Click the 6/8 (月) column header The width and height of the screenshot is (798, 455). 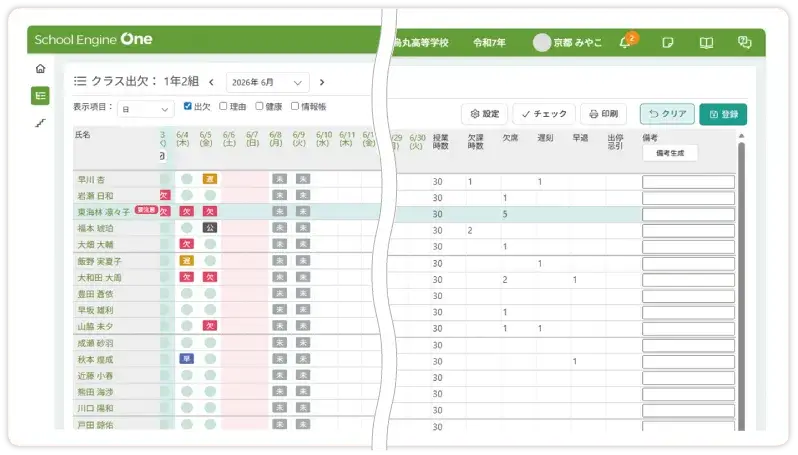click(275, 138)
